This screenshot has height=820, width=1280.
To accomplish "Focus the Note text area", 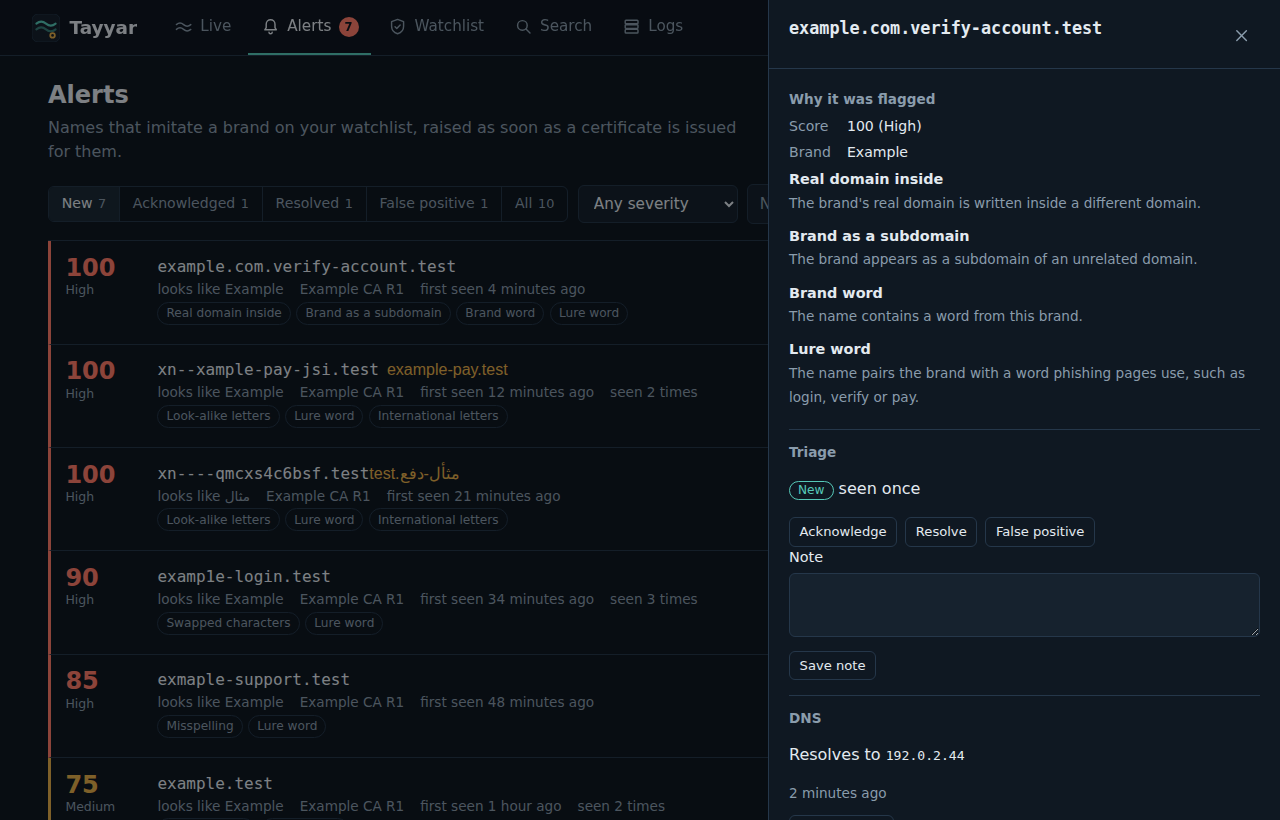I will point(1024,605).
